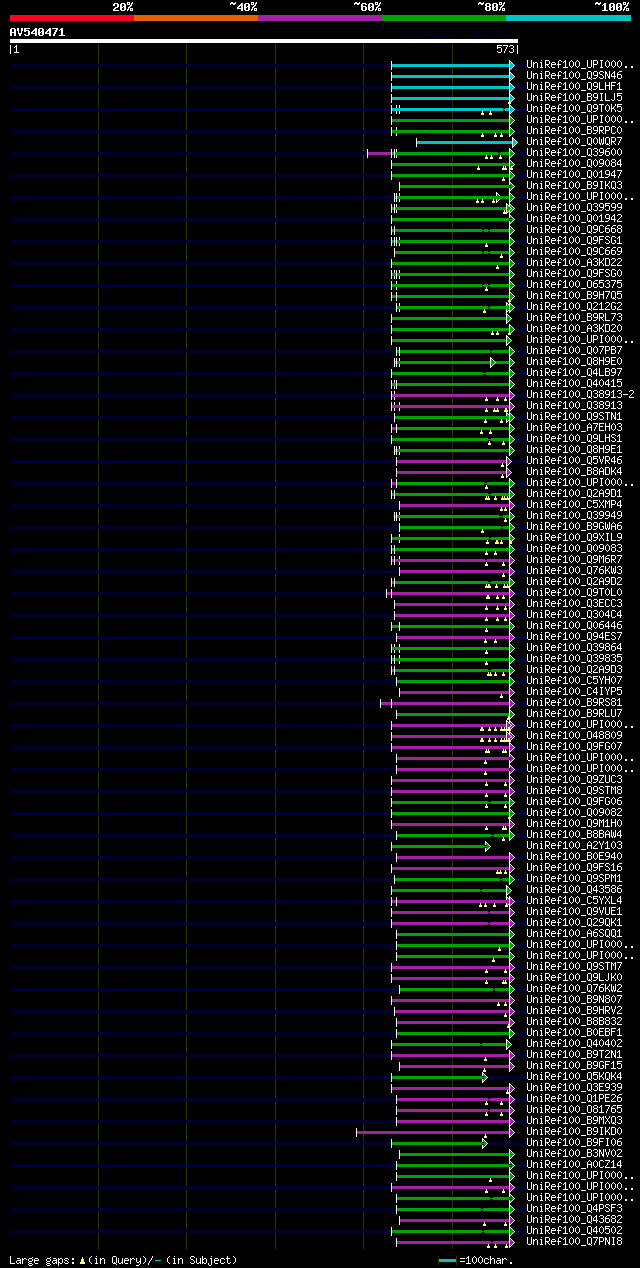This screenshot has width=640, height=1268.
Task: Select the UniRef100_Q39599 label
Action: coord(574,207)
